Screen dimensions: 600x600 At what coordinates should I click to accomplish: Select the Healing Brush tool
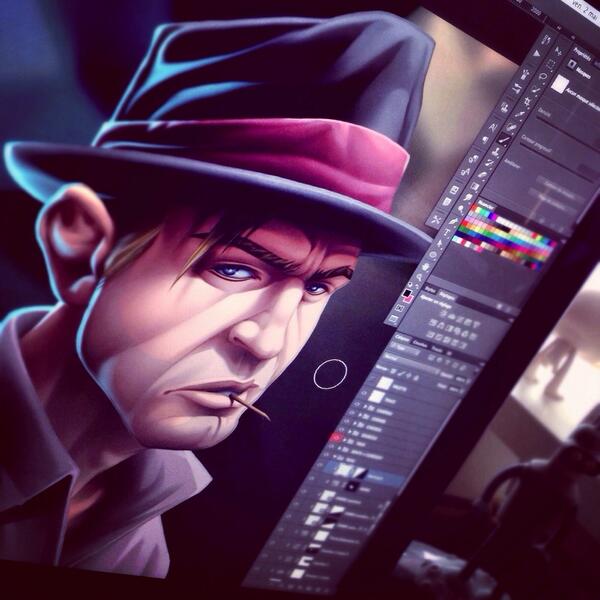[x=511, y=127]
